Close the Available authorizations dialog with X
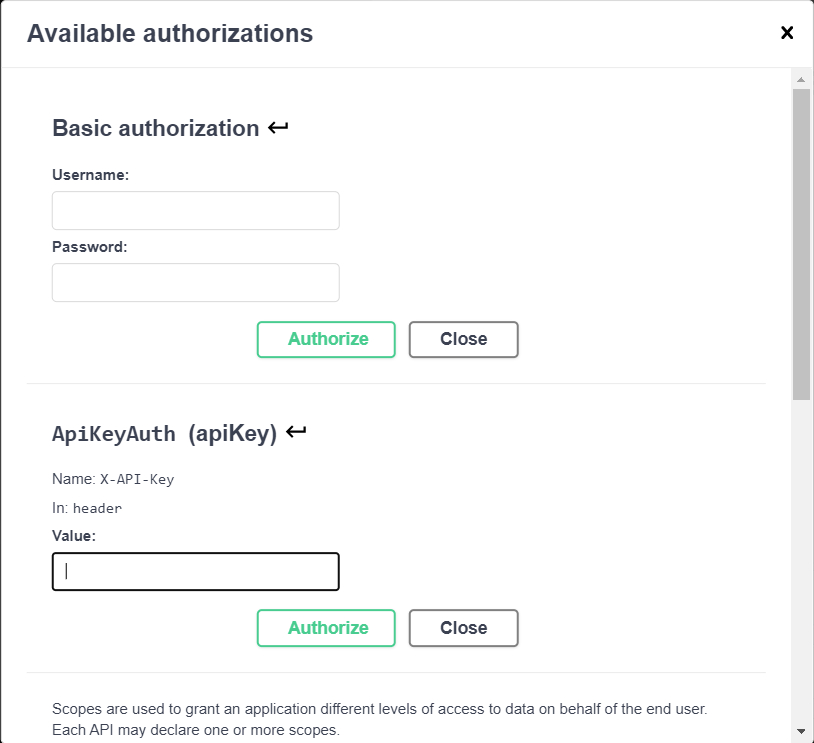The height and width of the screenshot is (743, 814). click(786, 33)
